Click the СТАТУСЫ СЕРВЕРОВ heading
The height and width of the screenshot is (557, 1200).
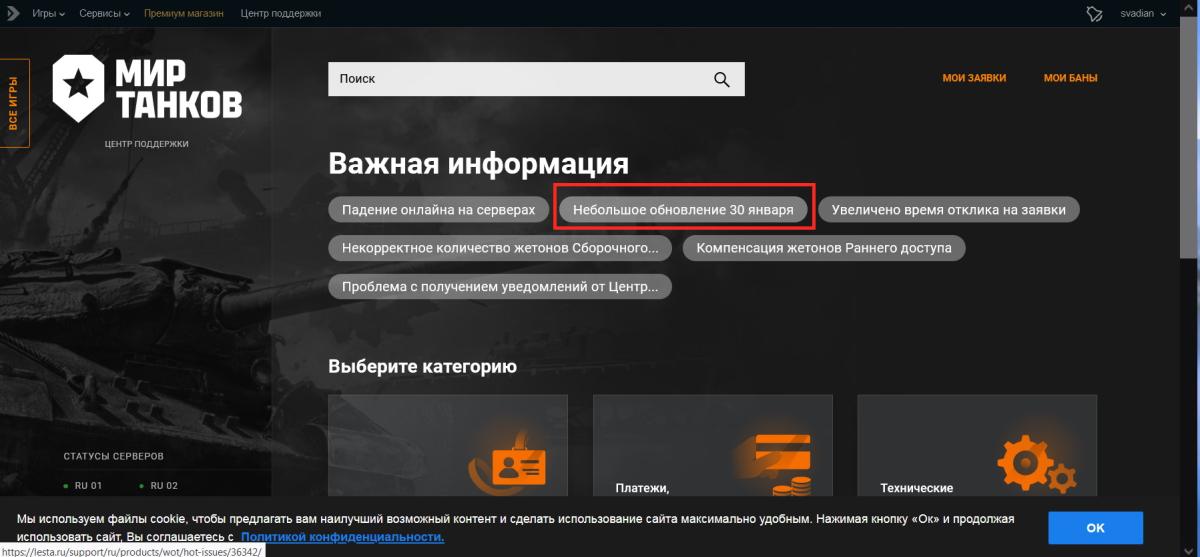click(x=113, y=456)
